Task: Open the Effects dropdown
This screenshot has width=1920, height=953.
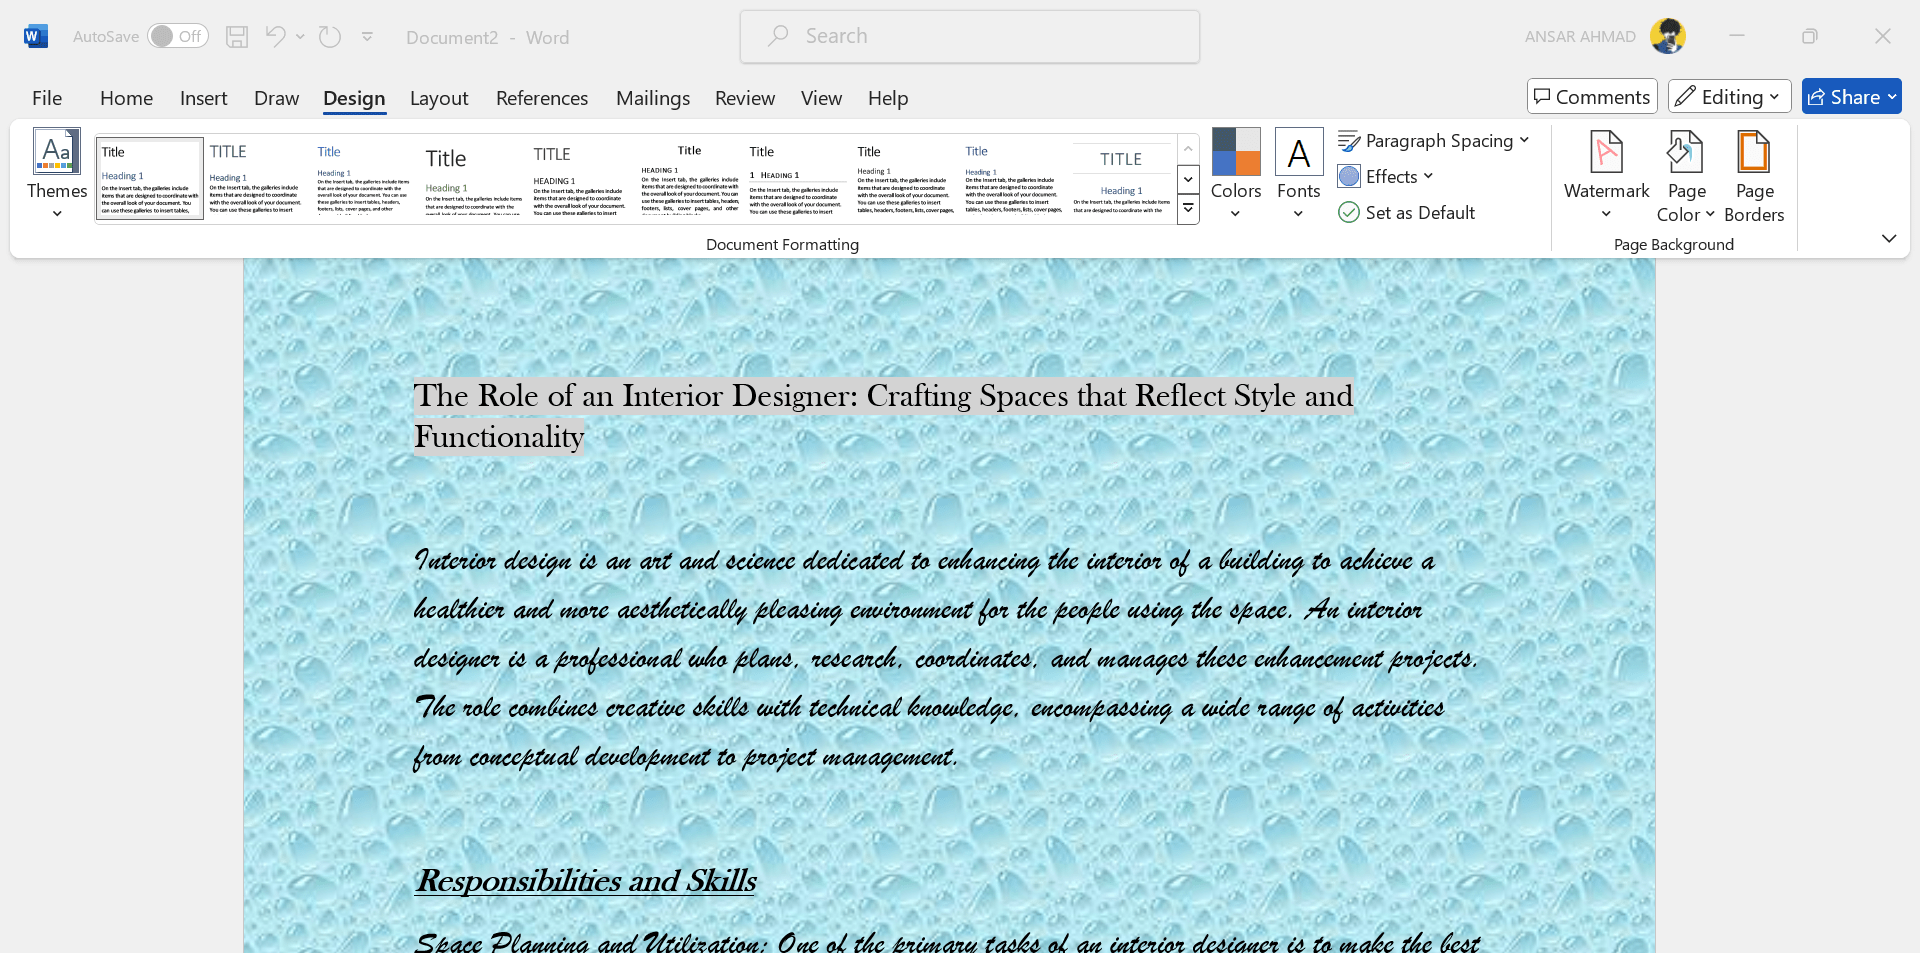Action: click(x=1386, y=177)
